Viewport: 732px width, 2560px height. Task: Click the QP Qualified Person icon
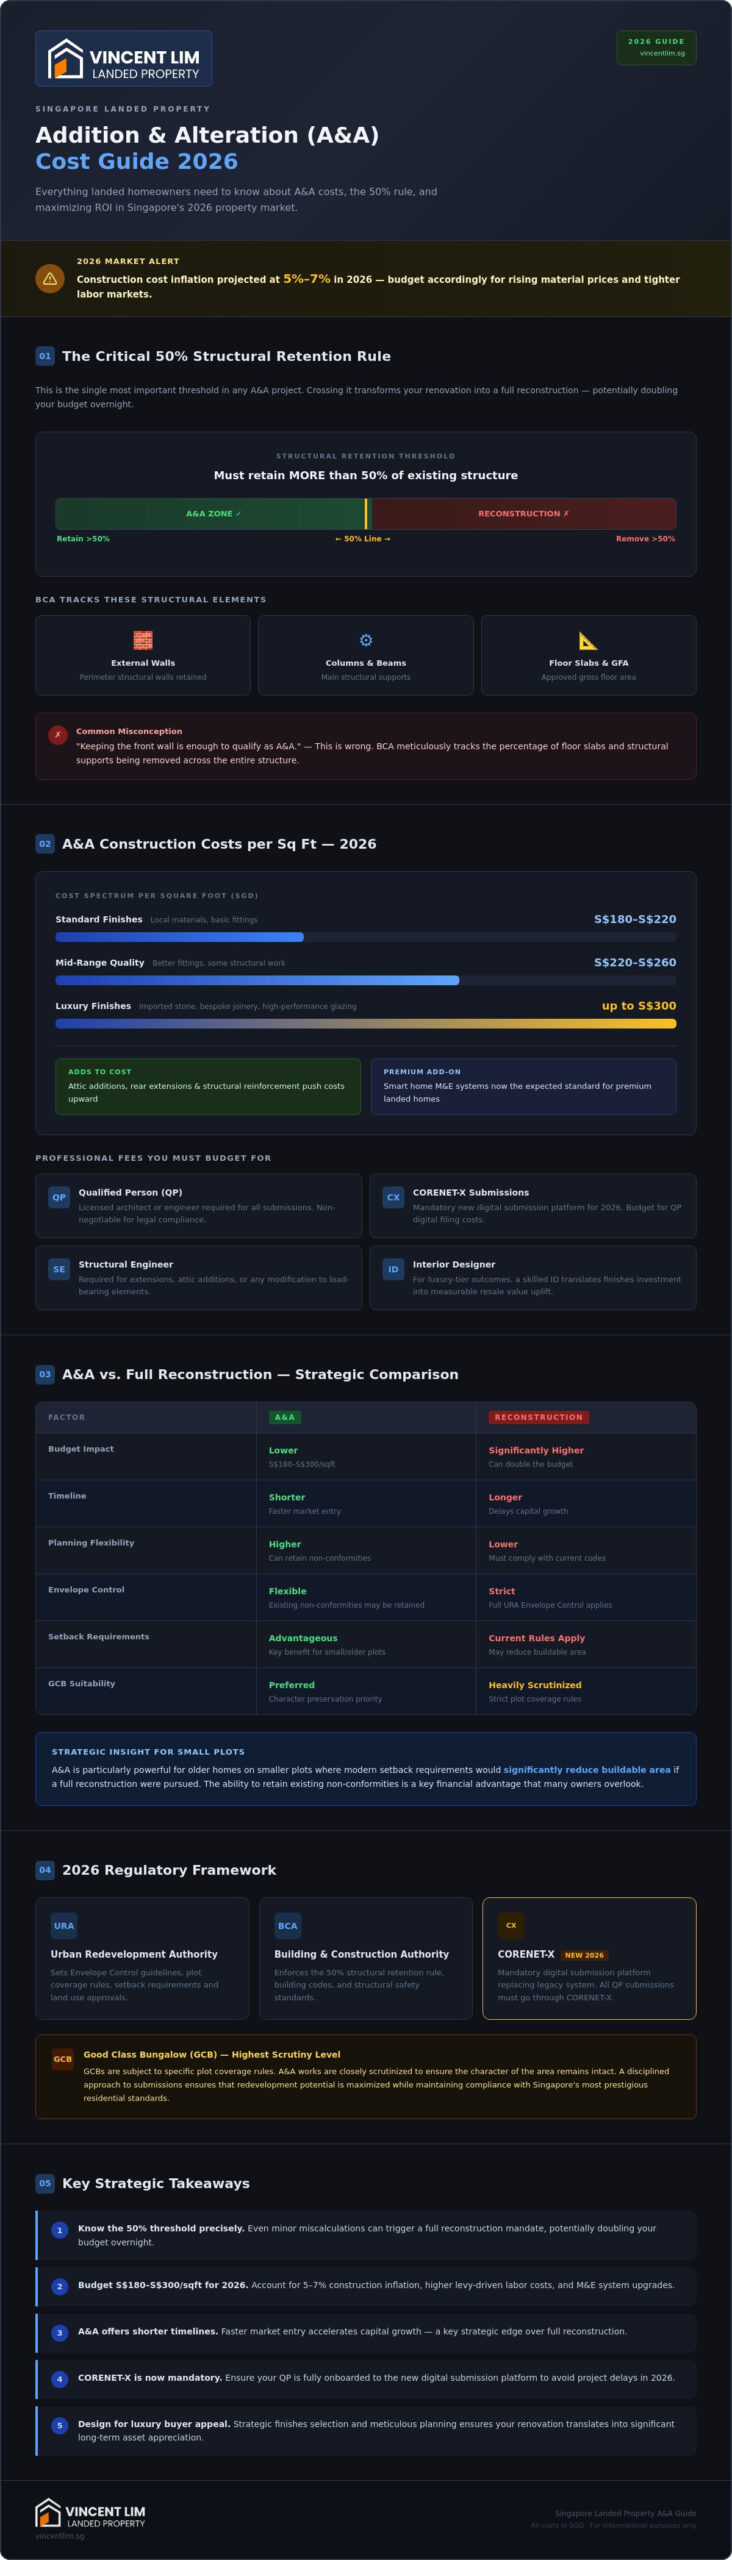(59, 1197)
